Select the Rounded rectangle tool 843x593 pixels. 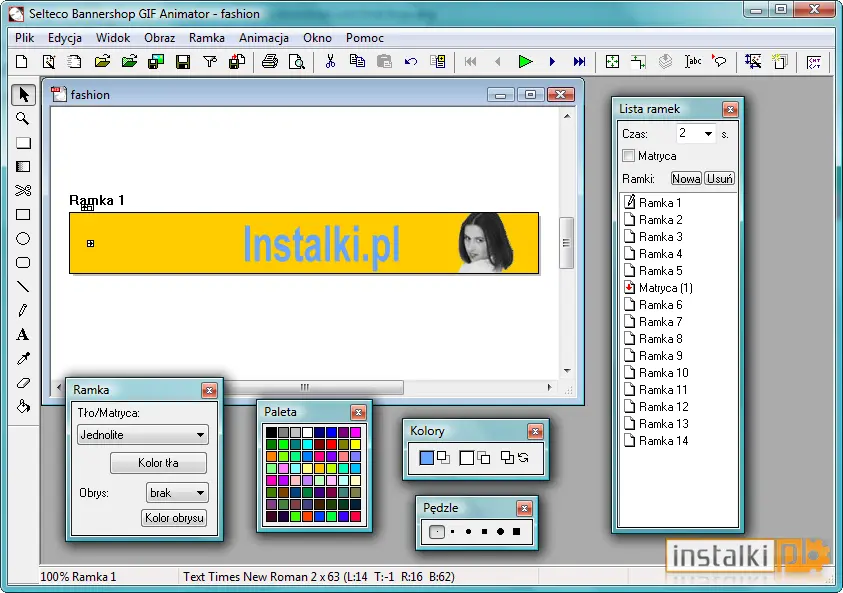(23, 262)
